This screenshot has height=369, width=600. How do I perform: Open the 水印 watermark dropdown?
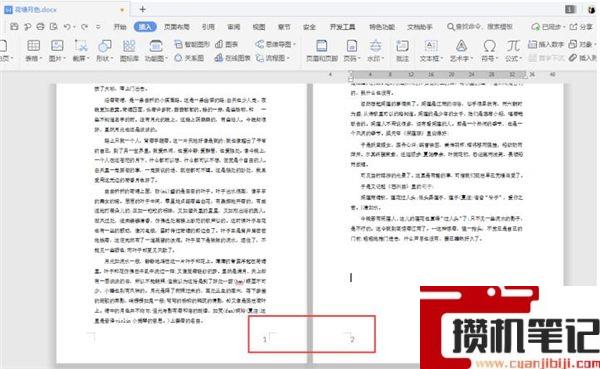coord(375,51)
